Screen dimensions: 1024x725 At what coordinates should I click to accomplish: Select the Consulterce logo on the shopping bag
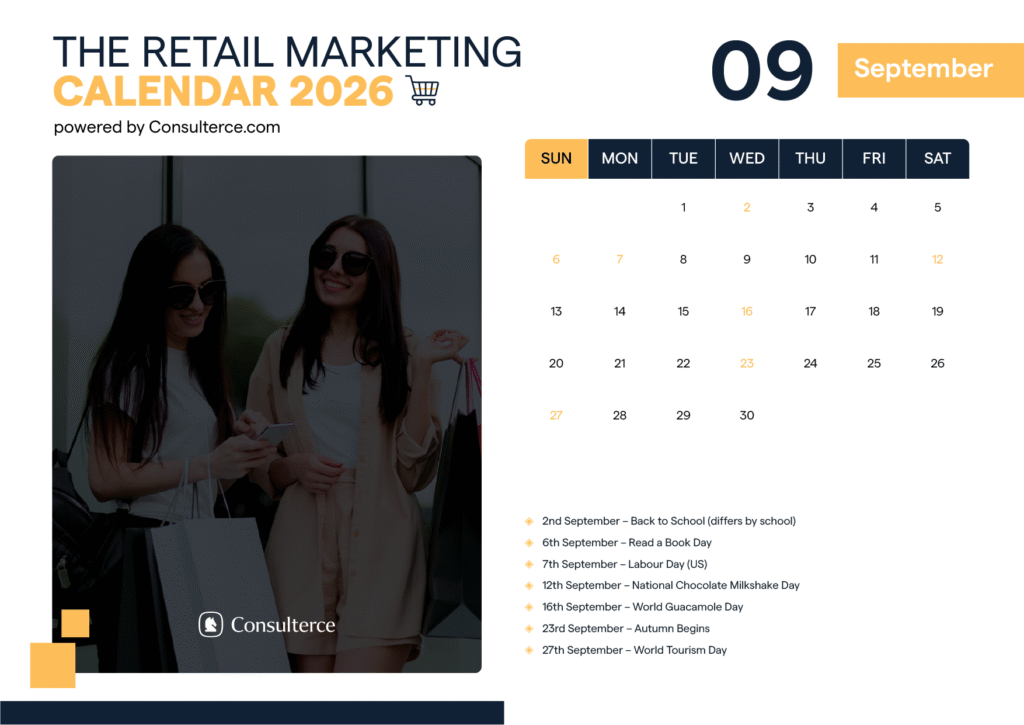pyautogui.click(x=265, y=625)
